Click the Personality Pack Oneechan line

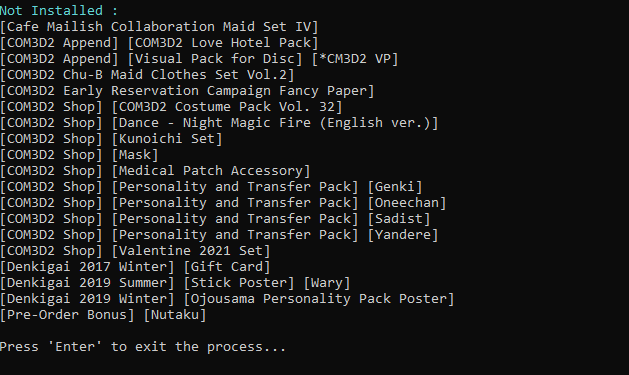[223, 203]
